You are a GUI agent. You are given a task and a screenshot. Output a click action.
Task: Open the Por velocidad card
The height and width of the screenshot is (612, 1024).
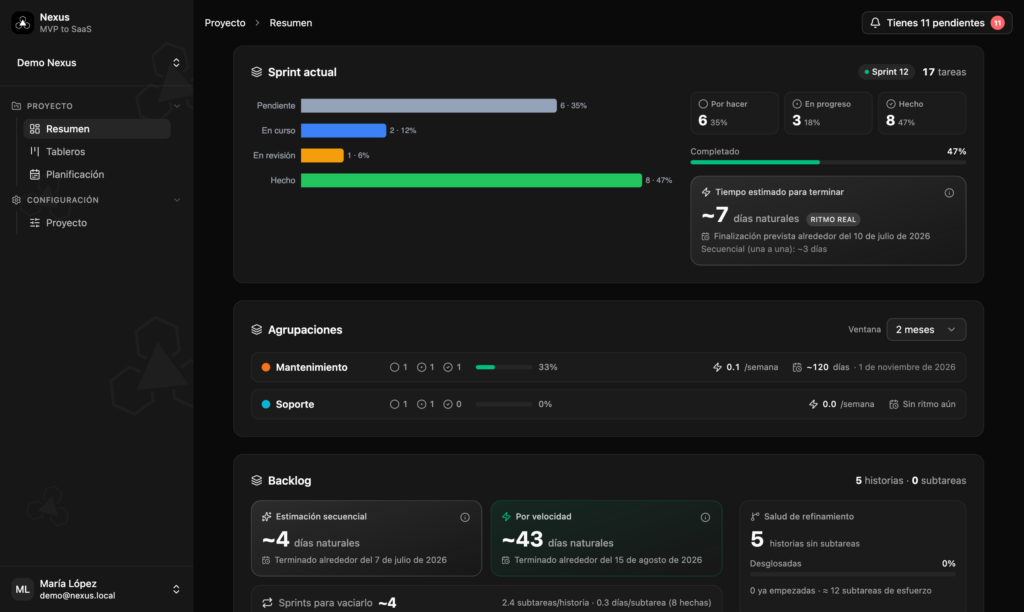(607, 538)
